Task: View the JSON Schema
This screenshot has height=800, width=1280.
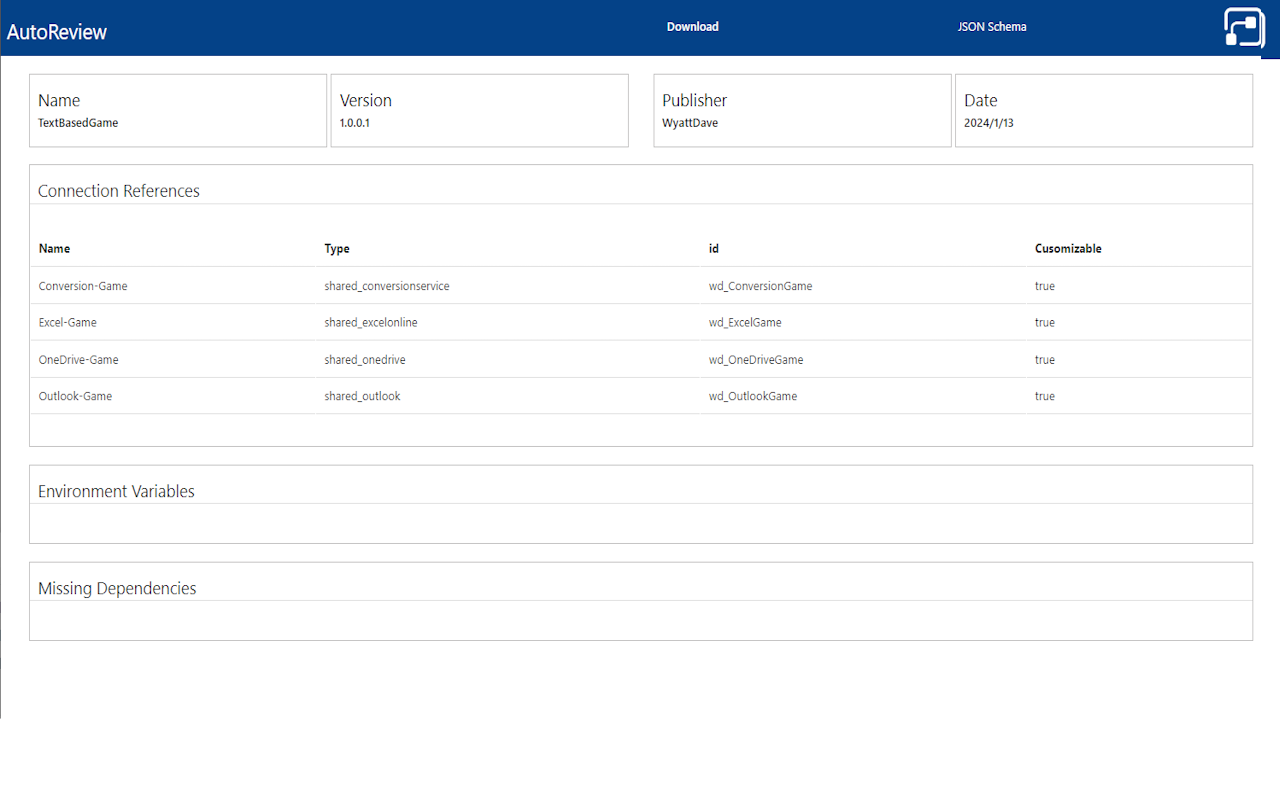Action: point(992,27)
